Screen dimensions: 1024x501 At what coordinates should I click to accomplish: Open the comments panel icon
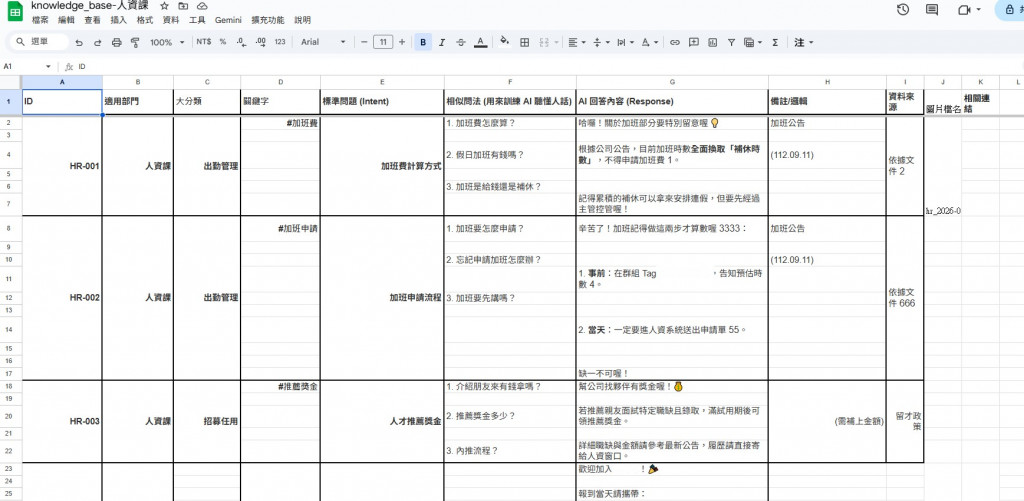tap(932, 10)
